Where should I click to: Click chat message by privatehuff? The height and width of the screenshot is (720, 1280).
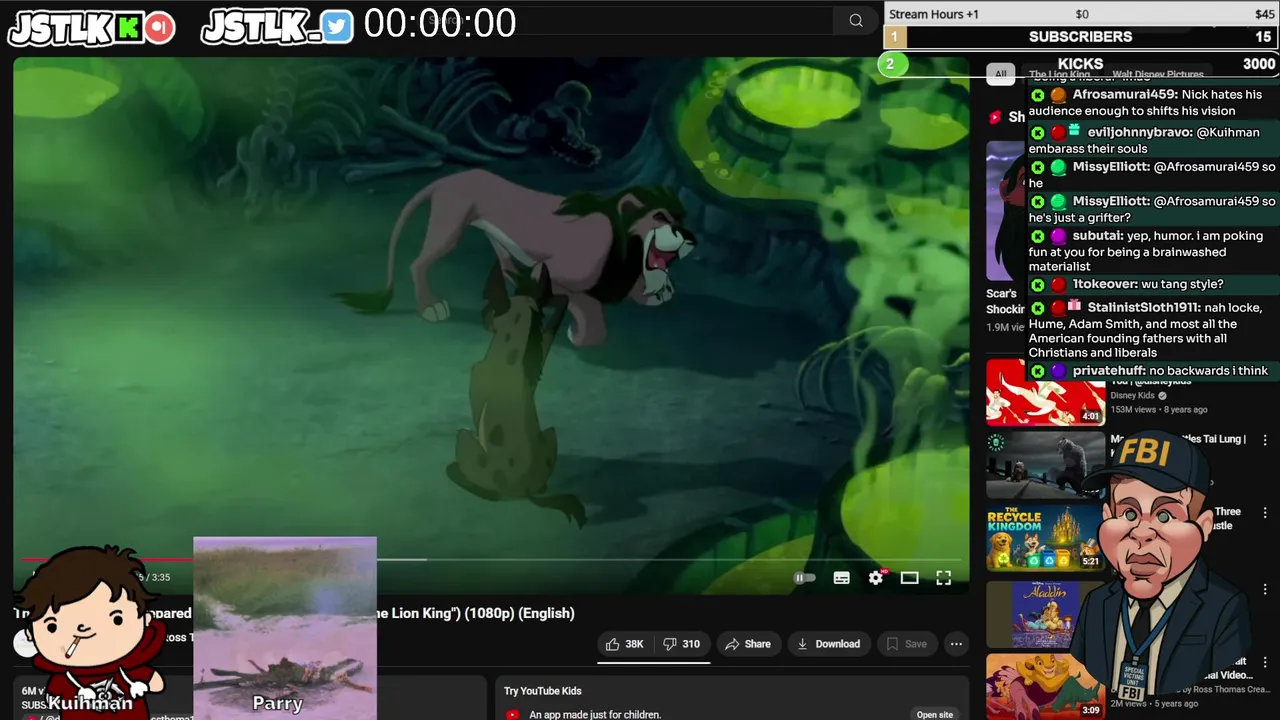point(1152,370)
